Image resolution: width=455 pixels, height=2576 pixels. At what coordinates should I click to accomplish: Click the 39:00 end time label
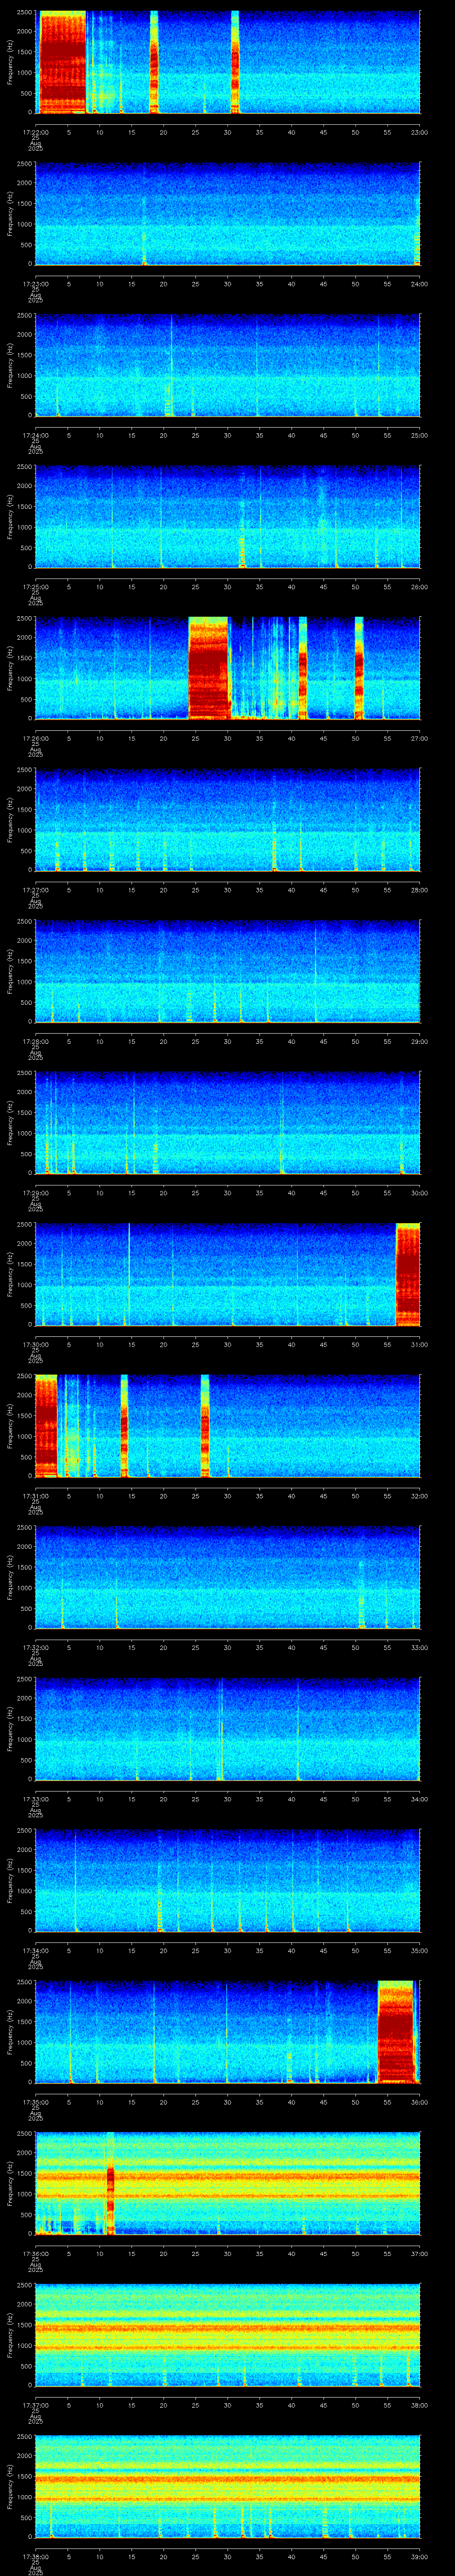coord(419,2556)
